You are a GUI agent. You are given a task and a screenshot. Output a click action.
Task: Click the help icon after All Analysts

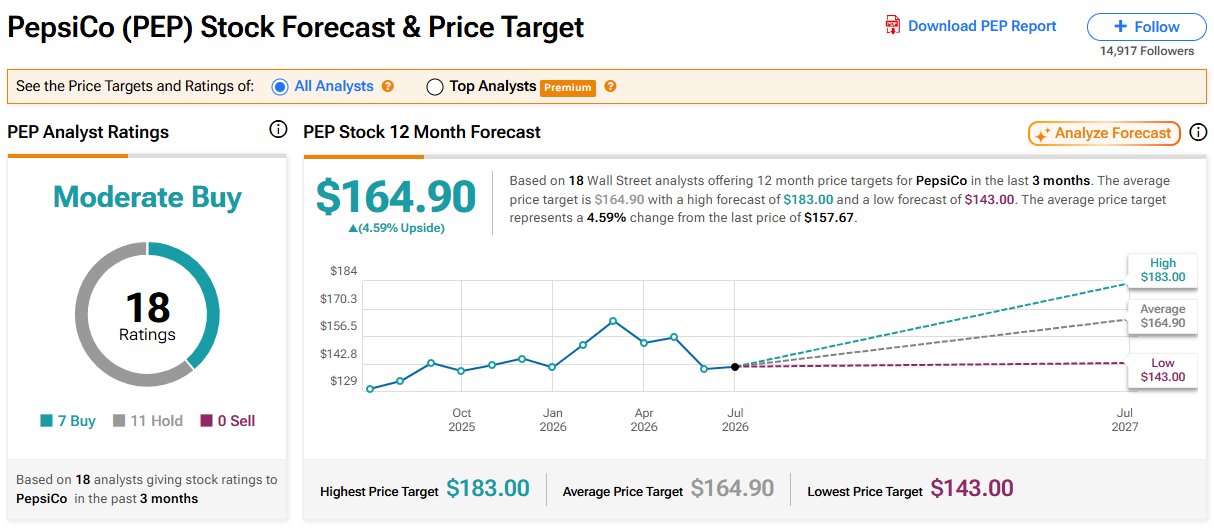click(388, 87)
